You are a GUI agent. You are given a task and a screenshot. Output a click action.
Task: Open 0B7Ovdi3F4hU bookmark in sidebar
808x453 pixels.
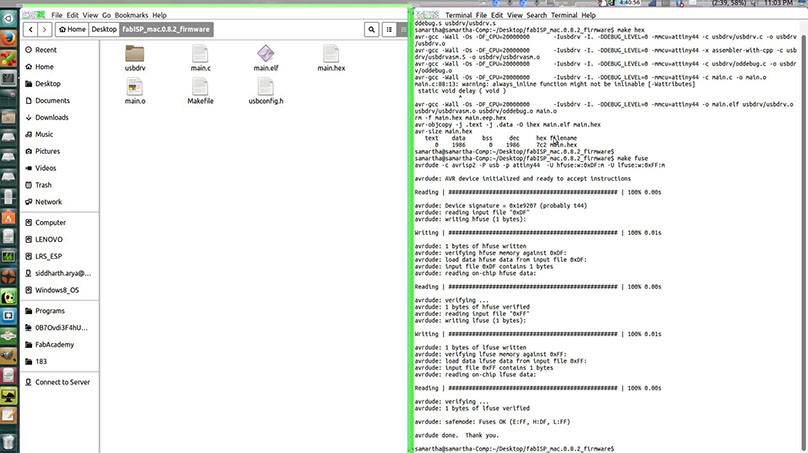(59, 328)
